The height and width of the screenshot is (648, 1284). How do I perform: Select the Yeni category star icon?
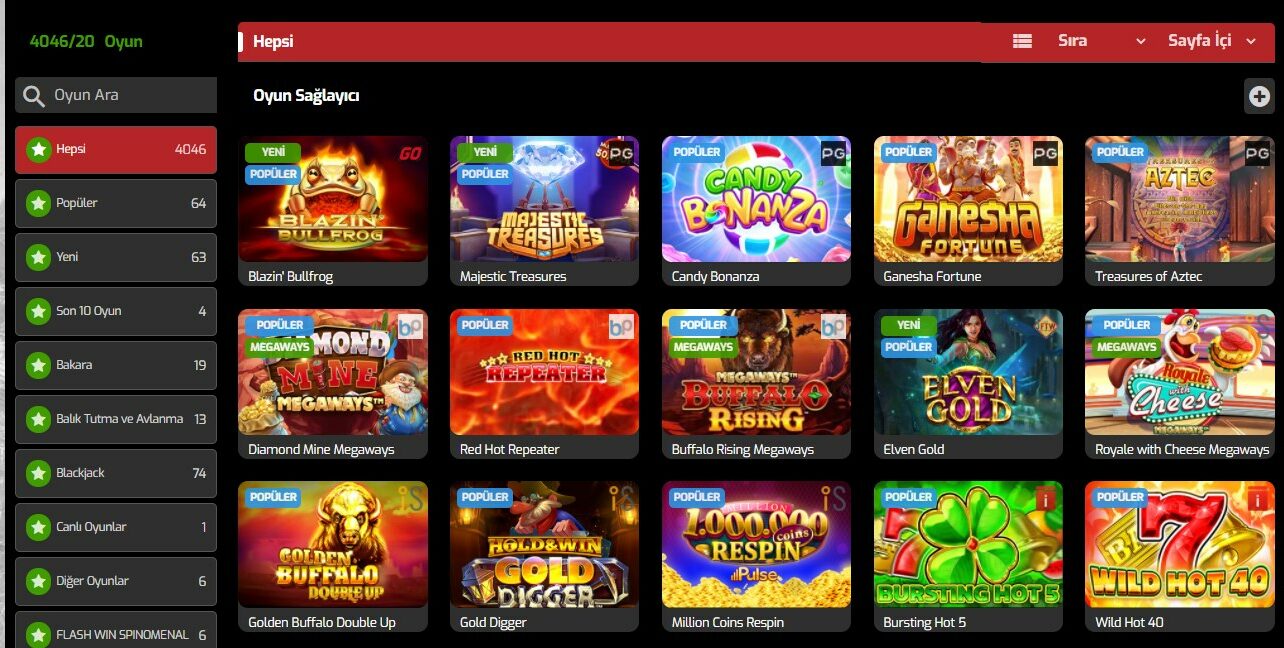pyautogui.click(x=38, y=258)
